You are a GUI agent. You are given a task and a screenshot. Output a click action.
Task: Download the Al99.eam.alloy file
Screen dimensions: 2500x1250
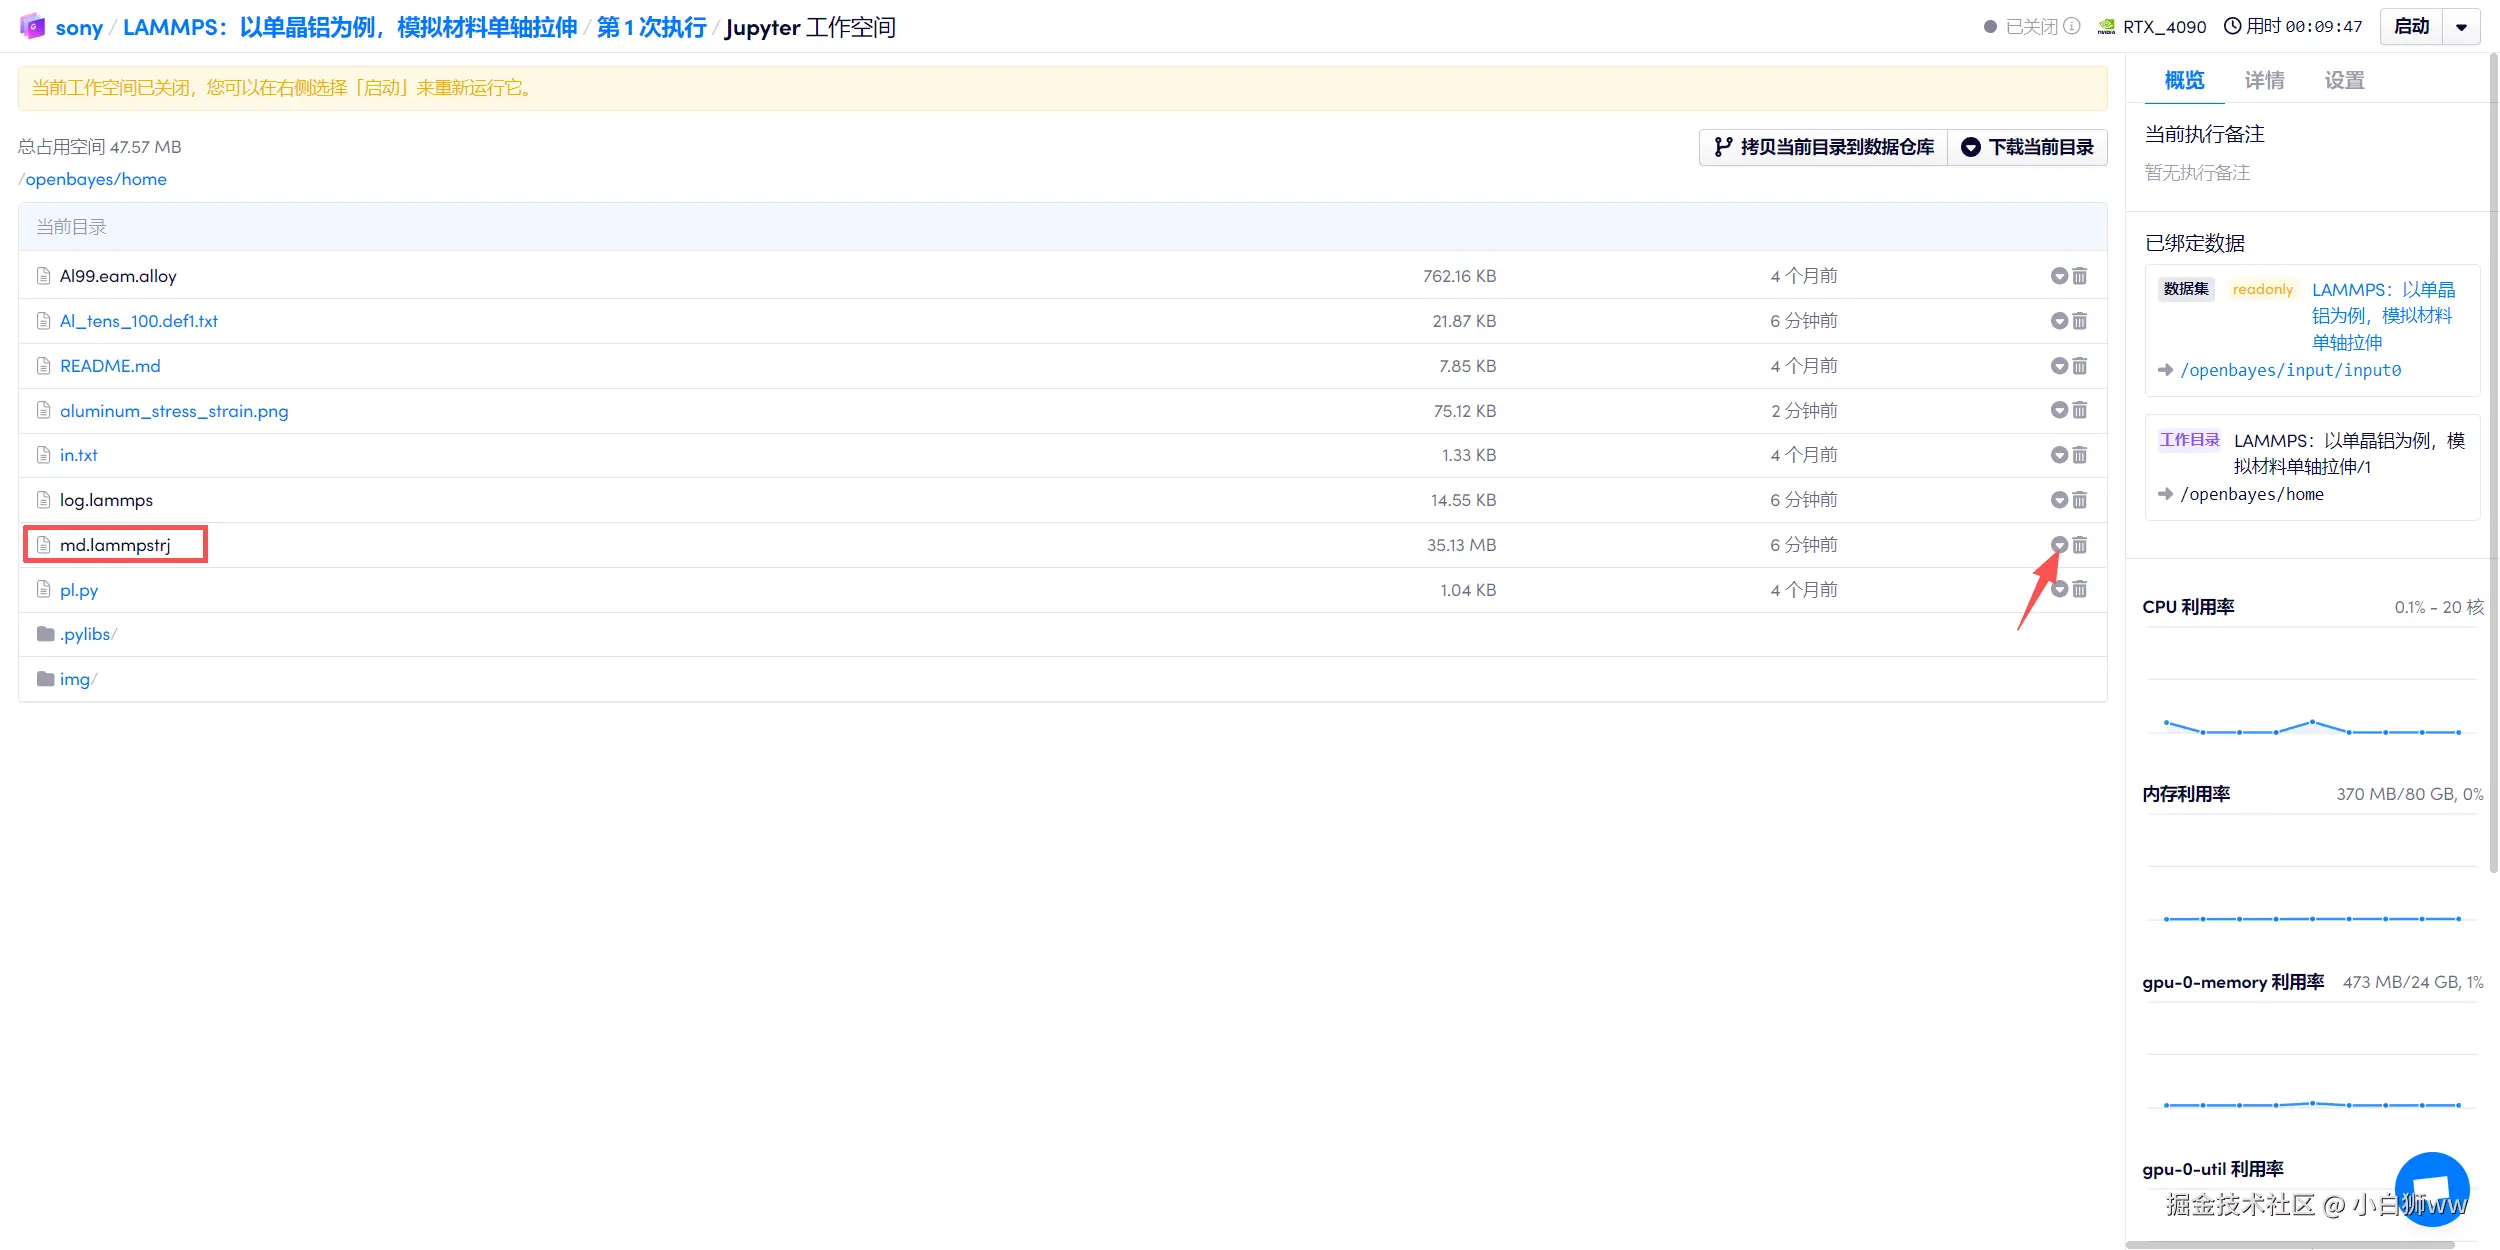(x=2059, y=276)
